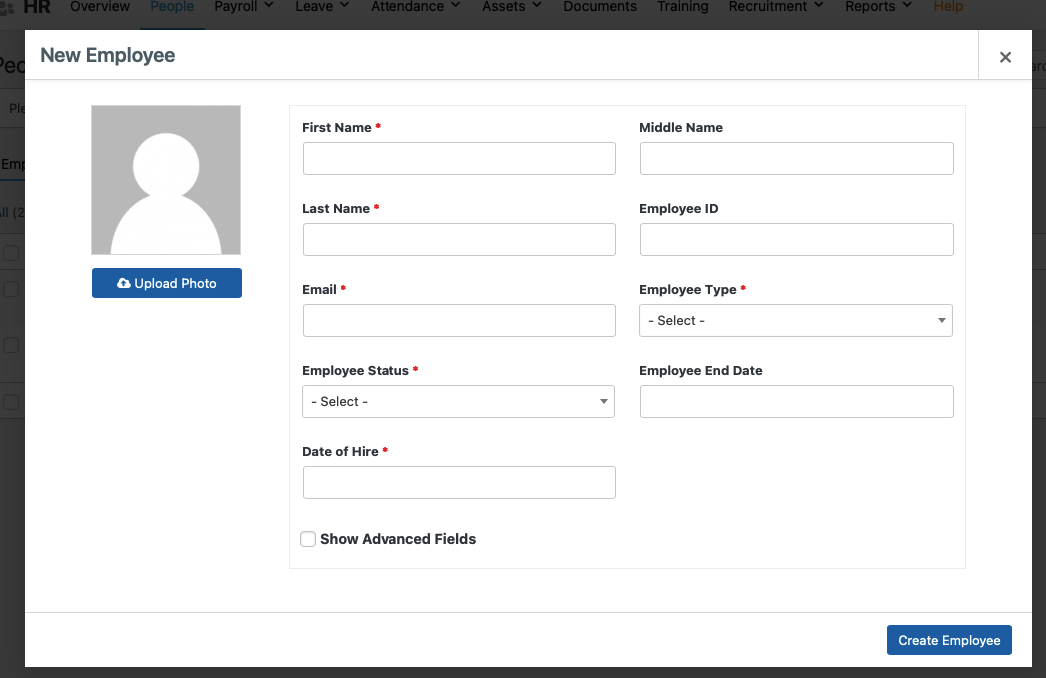Viewport: 1046px width, 678px height.
Task: Focus the Last Name input field
Action: 459,240
